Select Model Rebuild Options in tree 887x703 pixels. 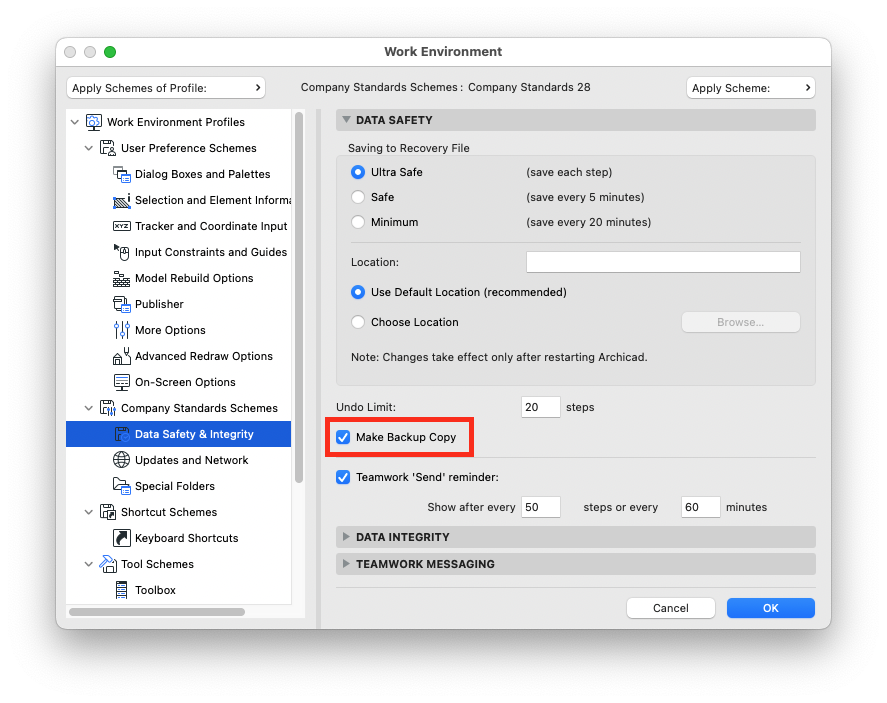click(194, 278)
